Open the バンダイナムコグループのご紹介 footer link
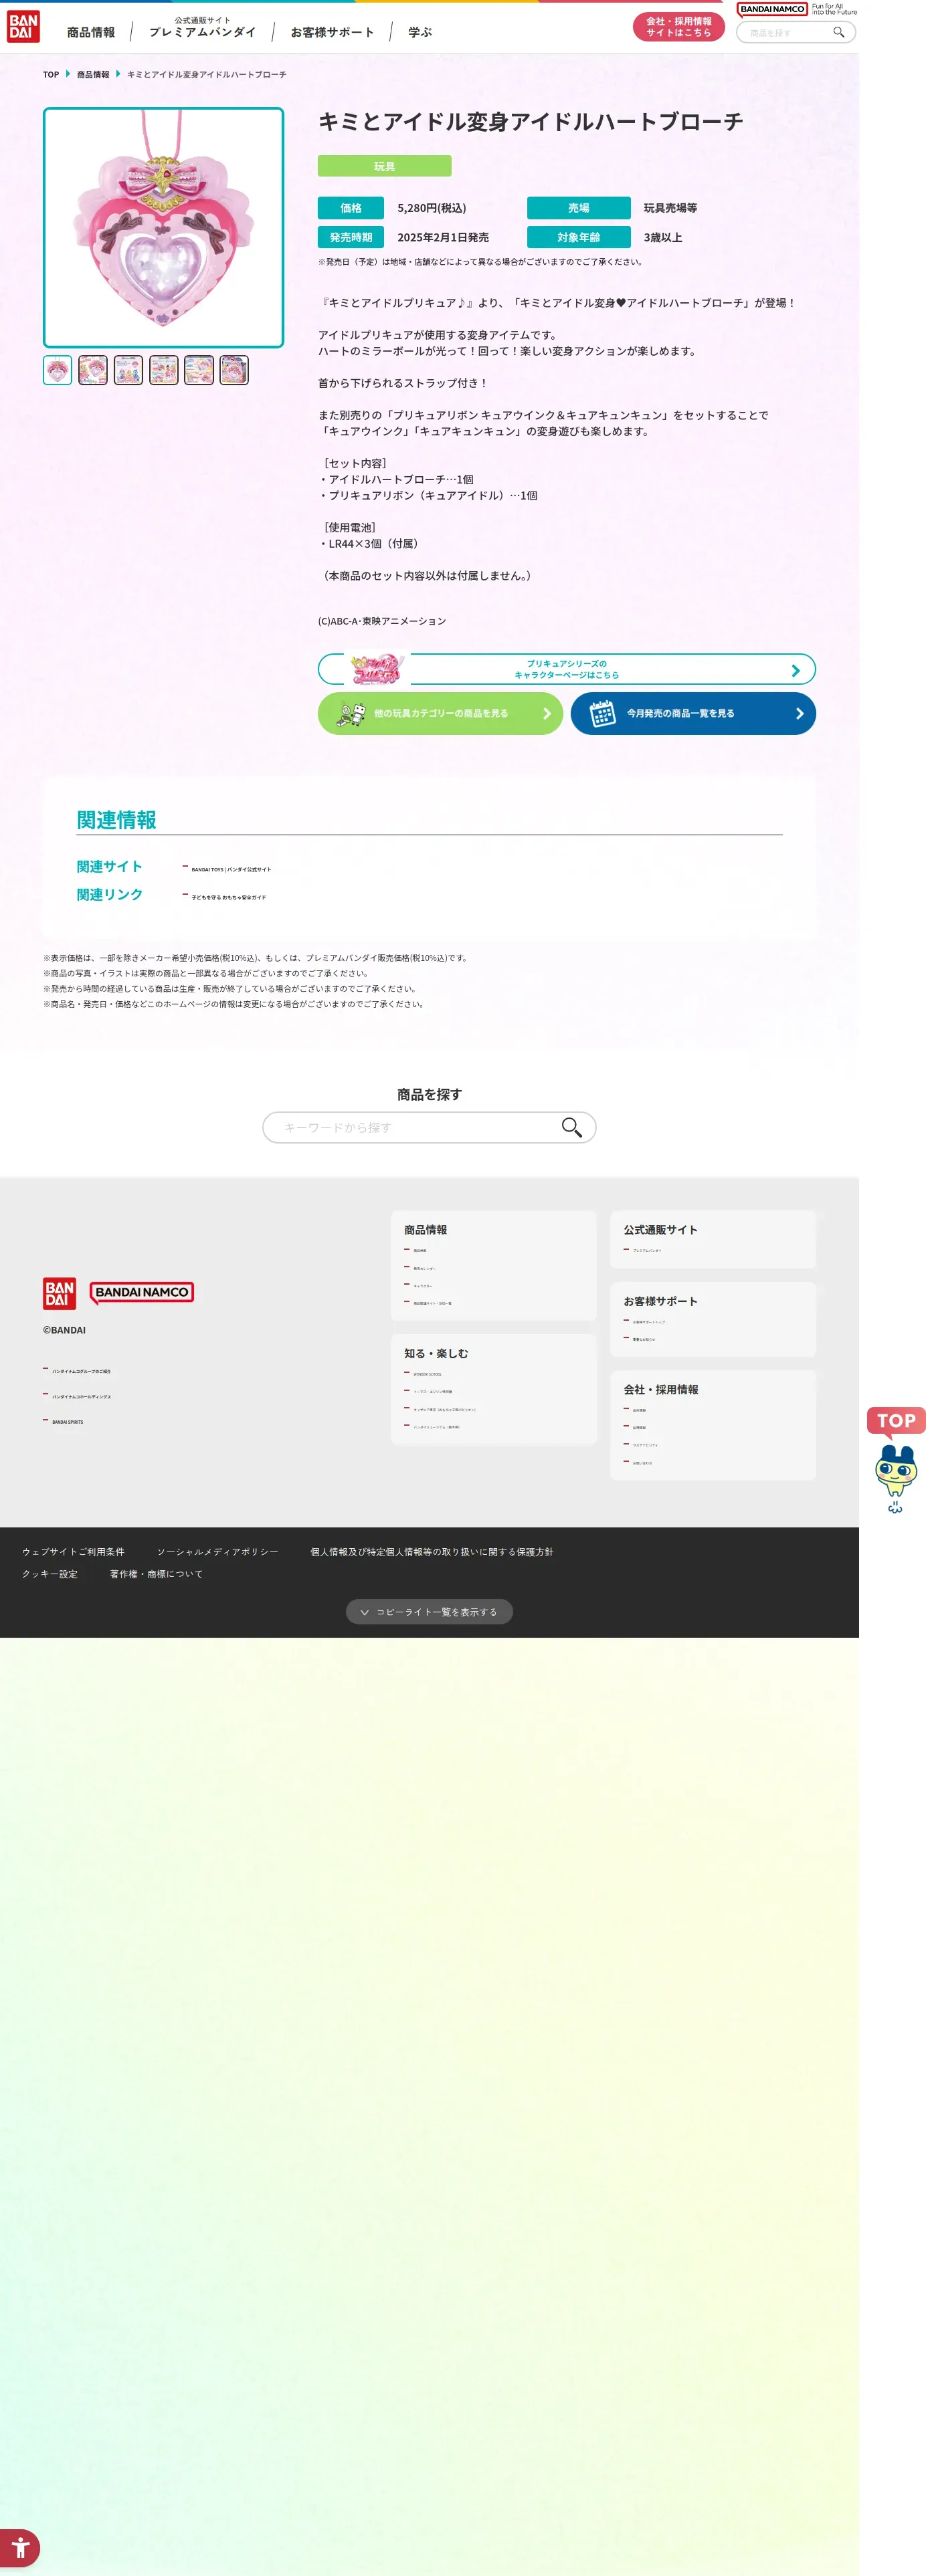 [x=81, y=1371]
